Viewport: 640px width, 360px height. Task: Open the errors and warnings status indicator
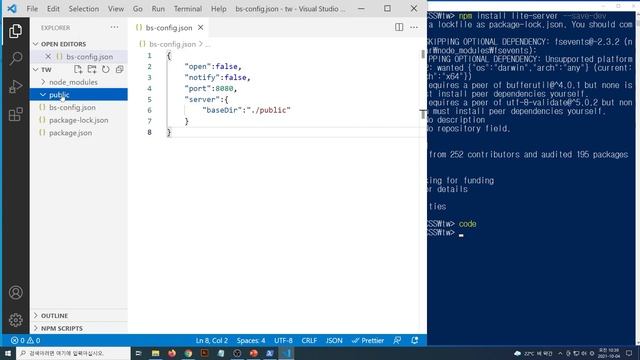coord(25,340)
